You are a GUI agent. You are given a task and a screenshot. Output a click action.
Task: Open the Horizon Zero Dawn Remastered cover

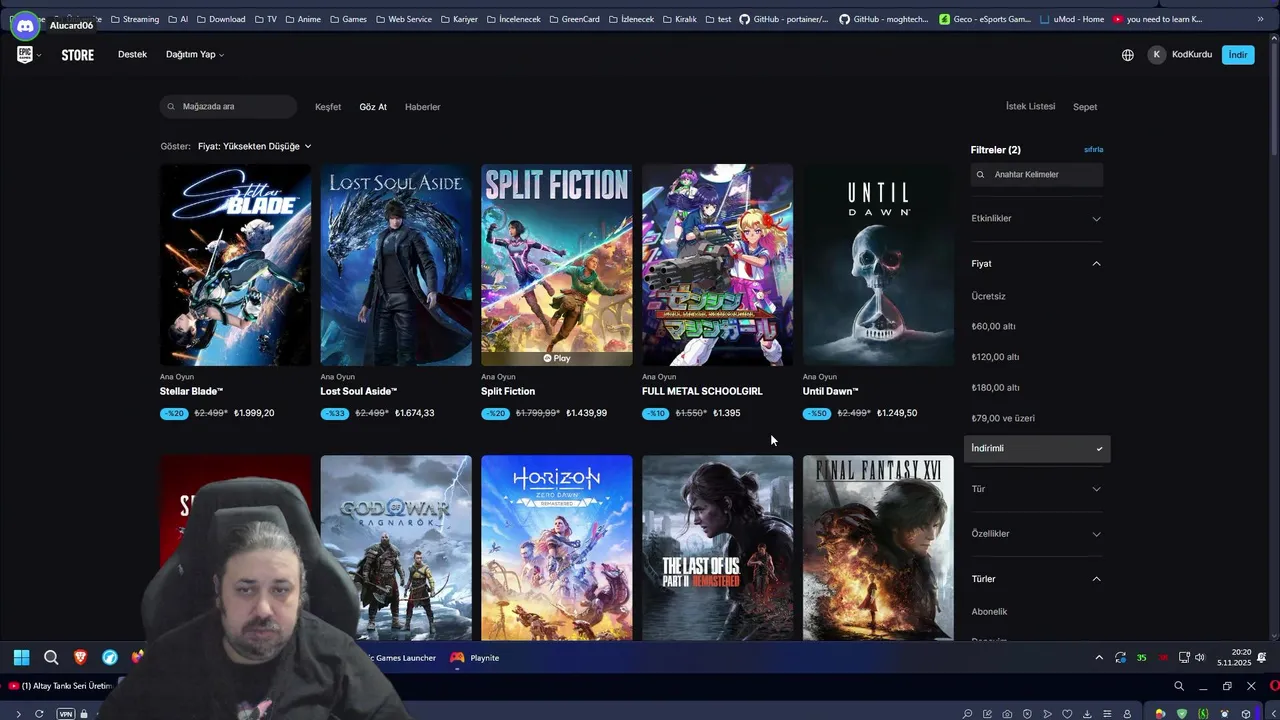(x=557, y=548)
